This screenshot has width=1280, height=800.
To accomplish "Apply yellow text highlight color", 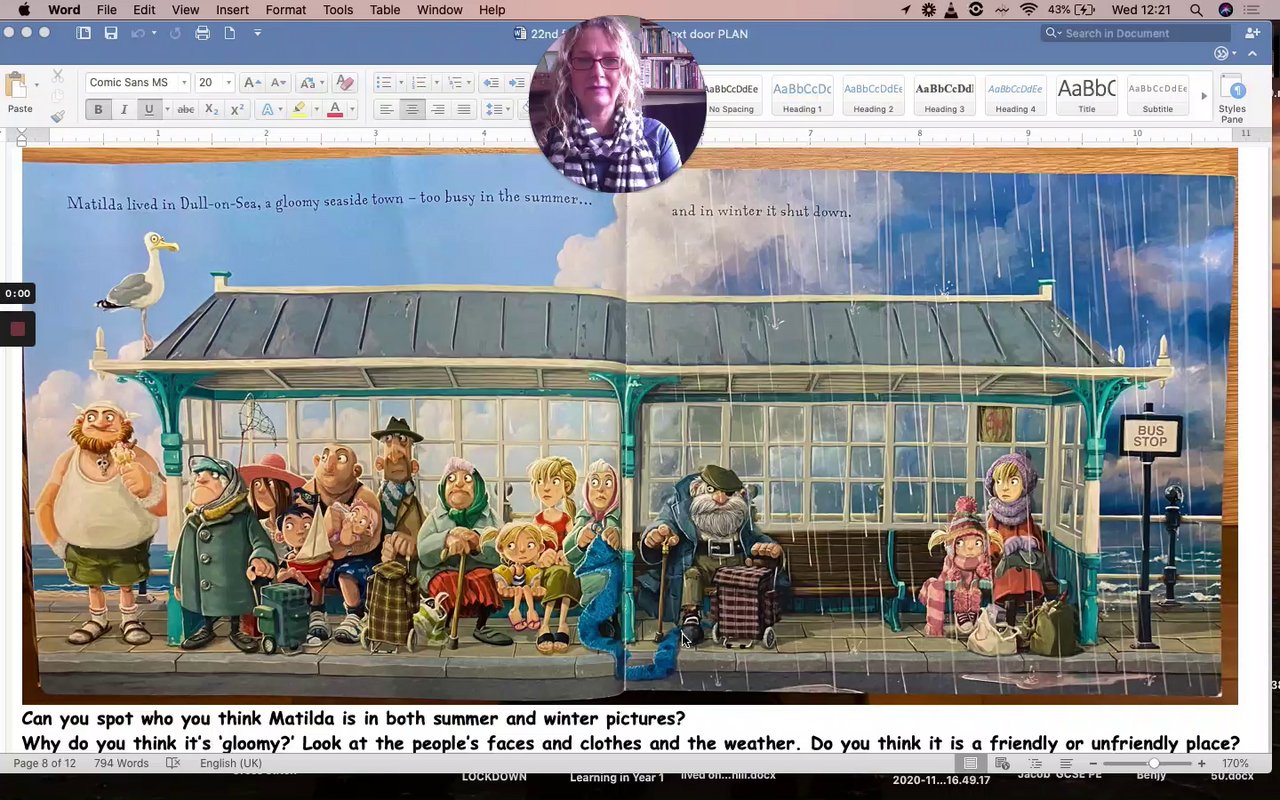I will pos(299,110).
